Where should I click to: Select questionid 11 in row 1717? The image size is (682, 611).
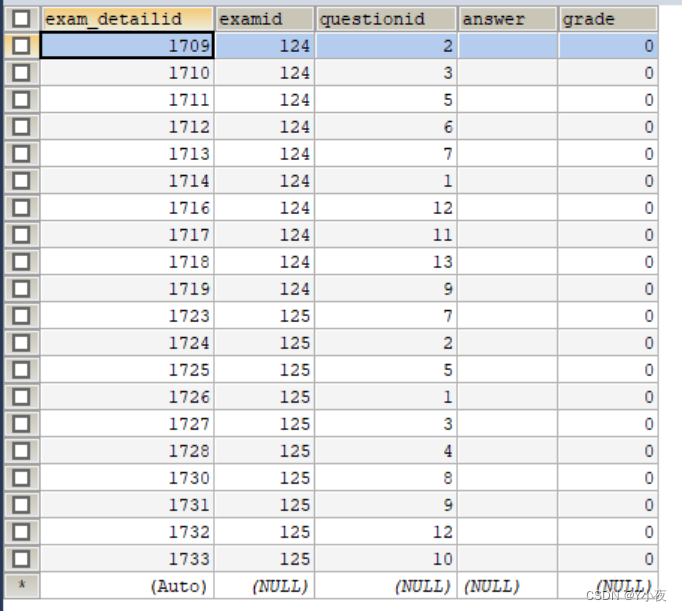point(386,235)
